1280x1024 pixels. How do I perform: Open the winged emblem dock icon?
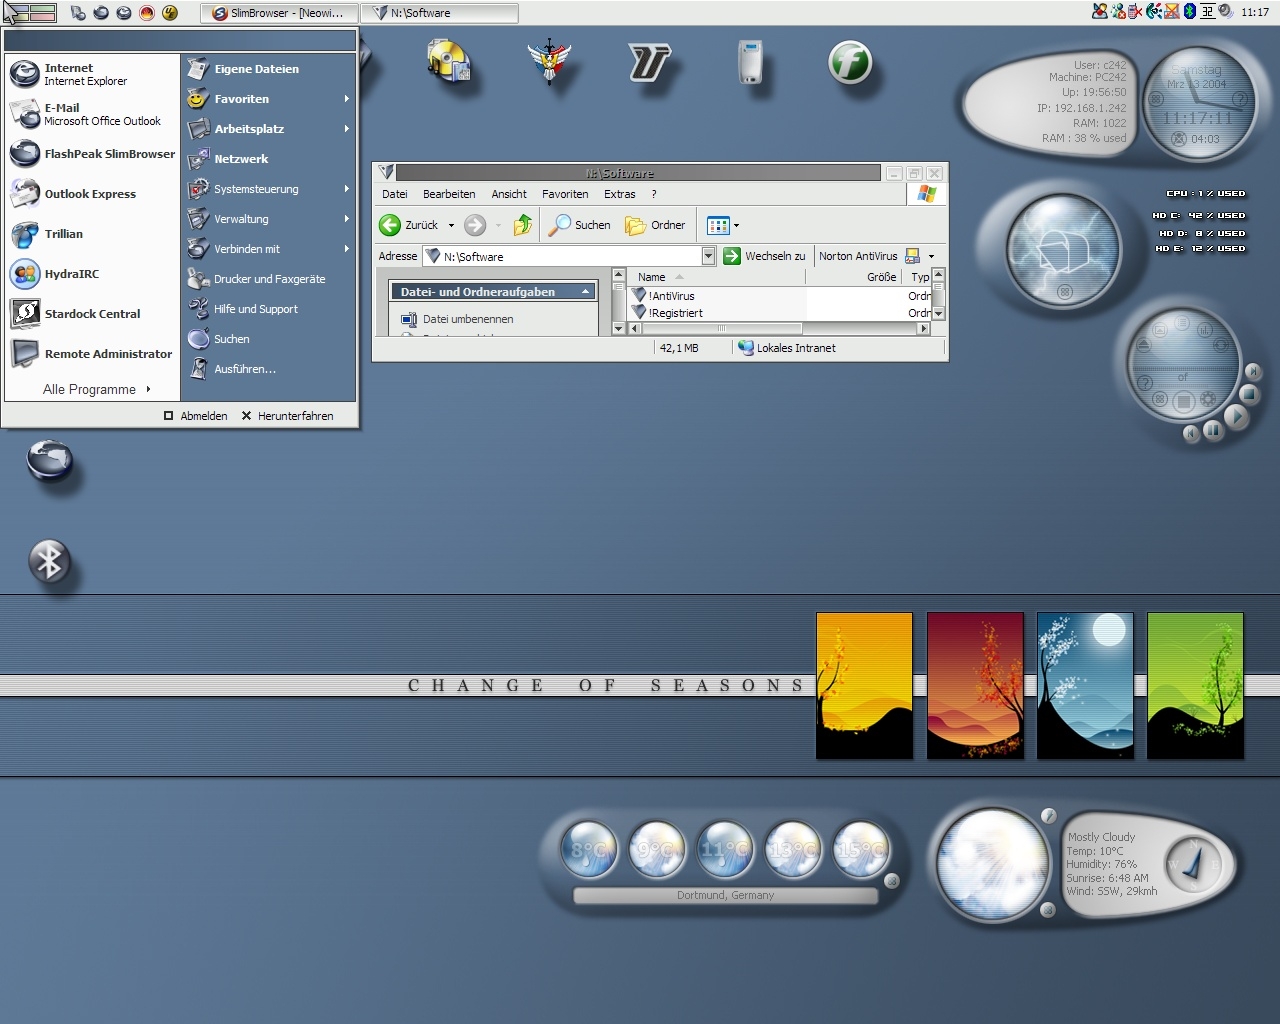click(549, 62)
